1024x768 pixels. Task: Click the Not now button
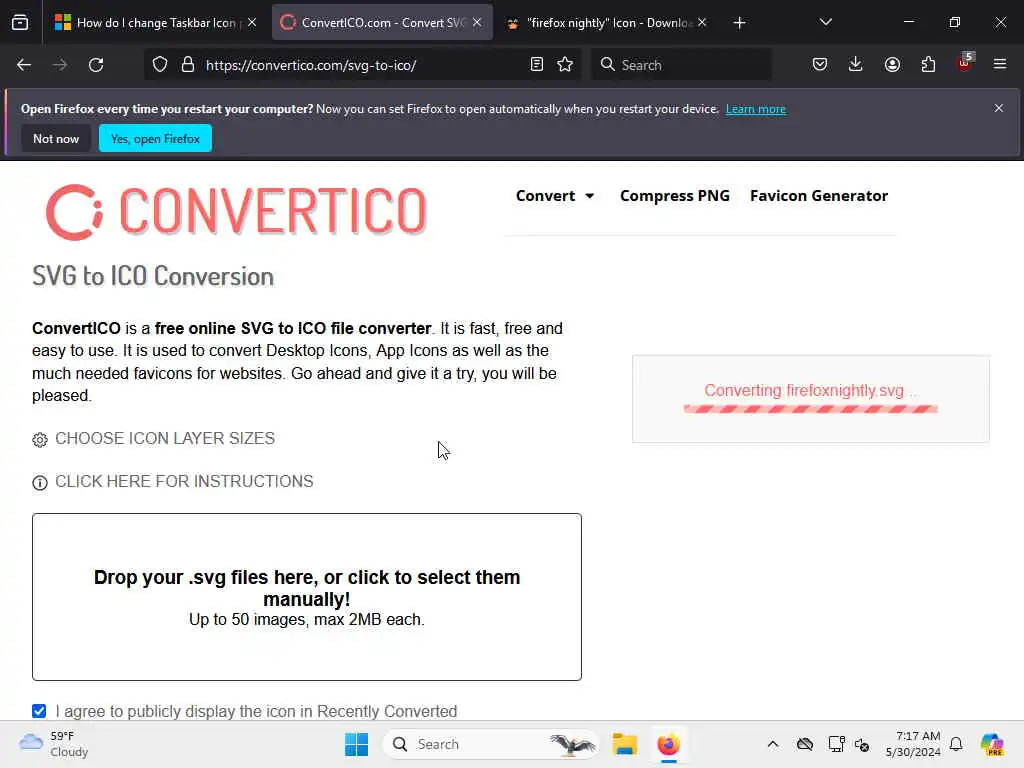coord(56,138)
